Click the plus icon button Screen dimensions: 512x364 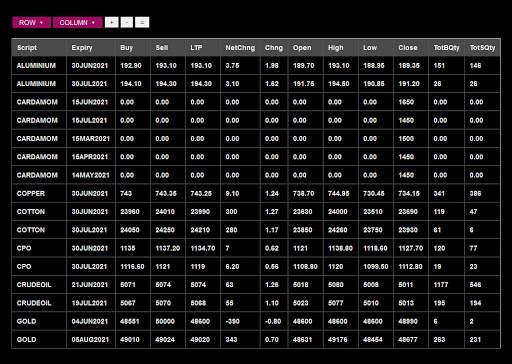pos(112,22)
